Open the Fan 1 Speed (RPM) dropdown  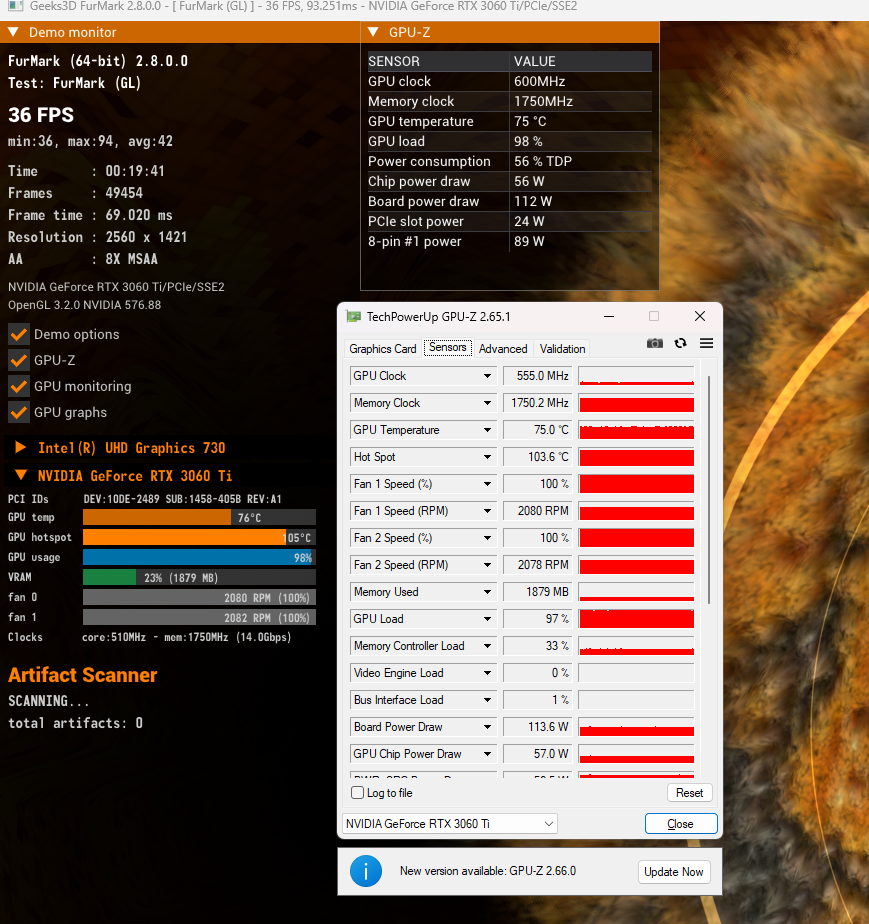point(487,511)
